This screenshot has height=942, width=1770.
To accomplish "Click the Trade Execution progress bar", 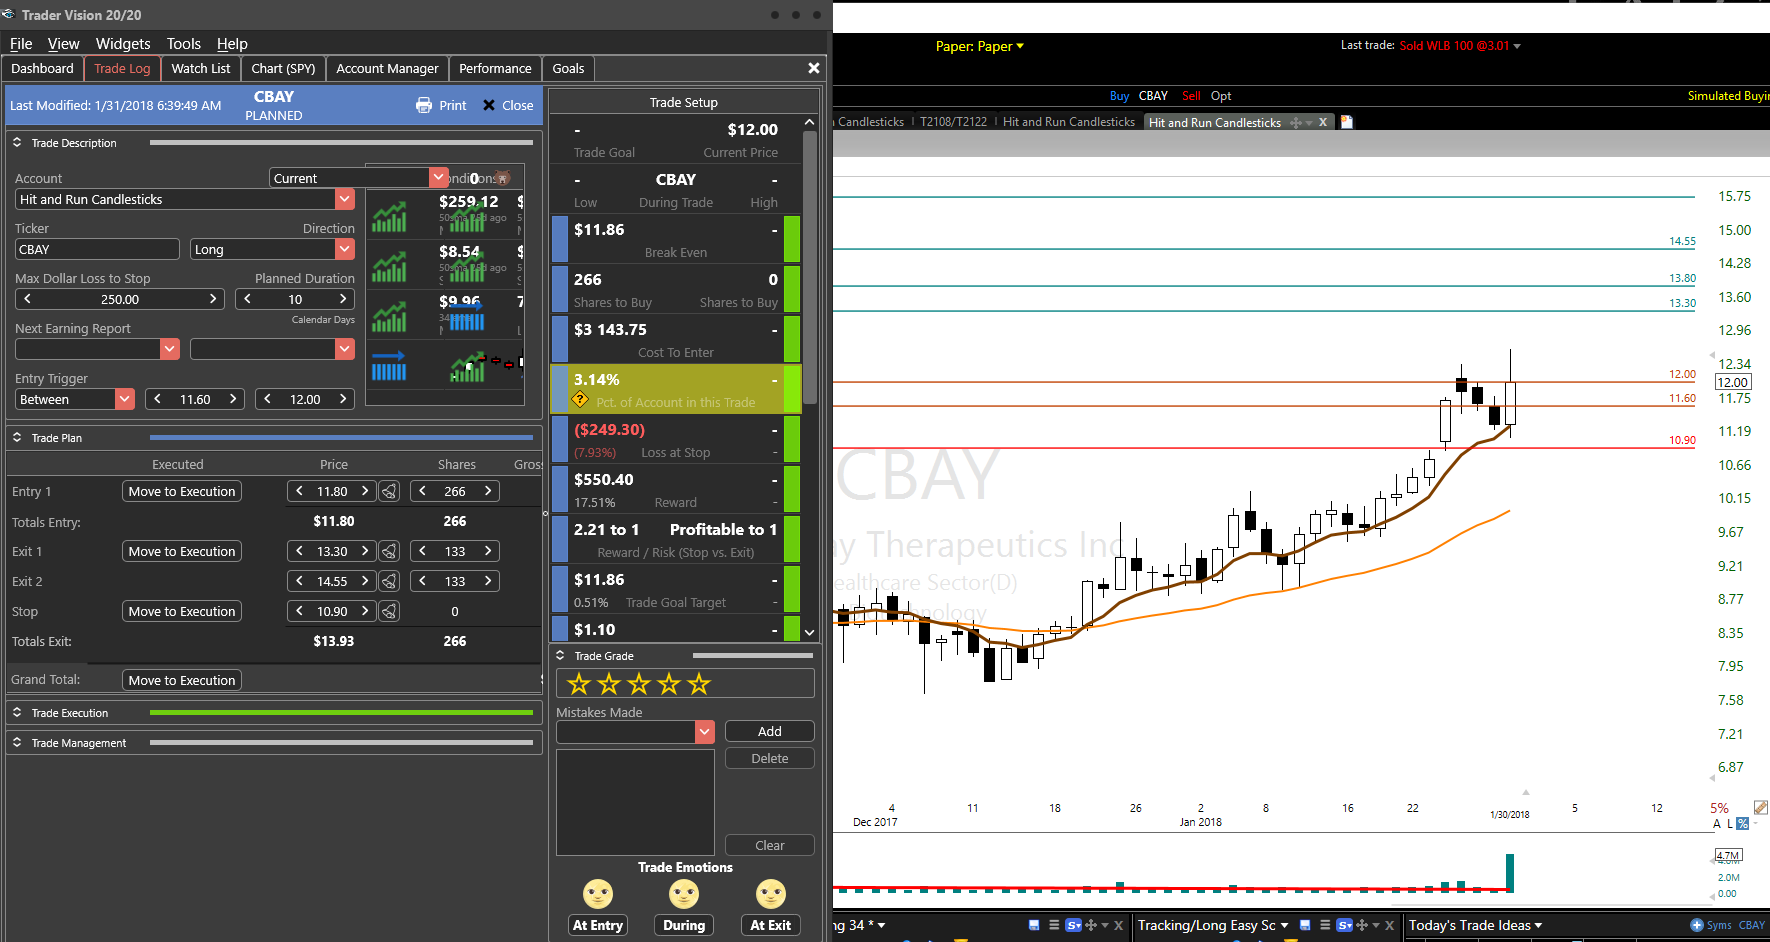I will pyautogui.click(x=340, y=712).
